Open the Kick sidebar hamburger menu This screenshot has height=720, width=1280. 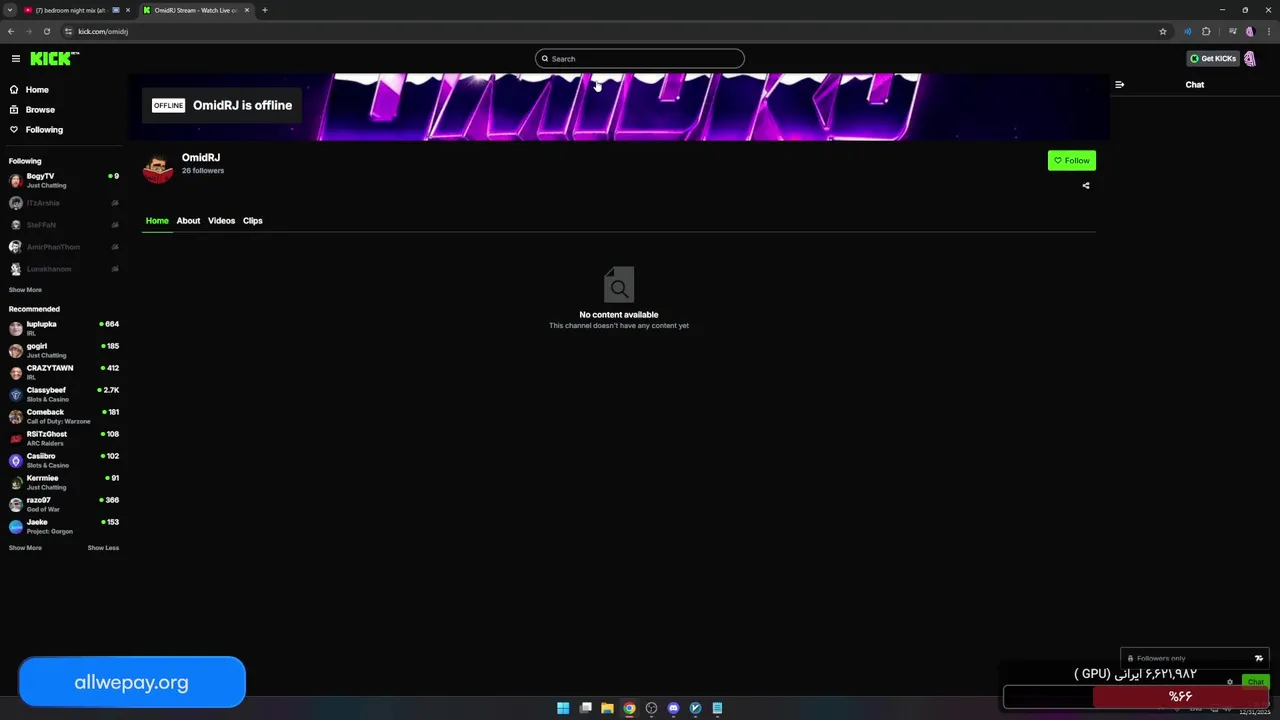coord(15,59)
